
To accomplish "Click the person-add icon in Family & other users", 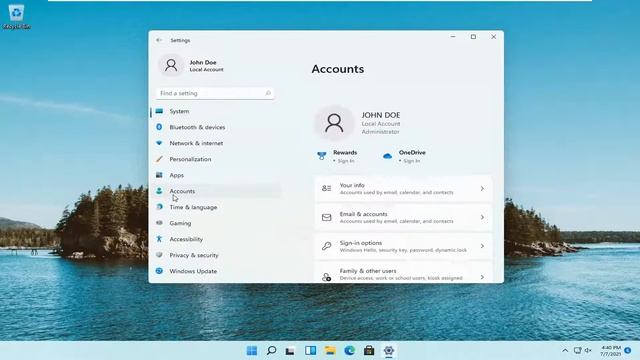I will pyautogui.click(x=327, y=277).
